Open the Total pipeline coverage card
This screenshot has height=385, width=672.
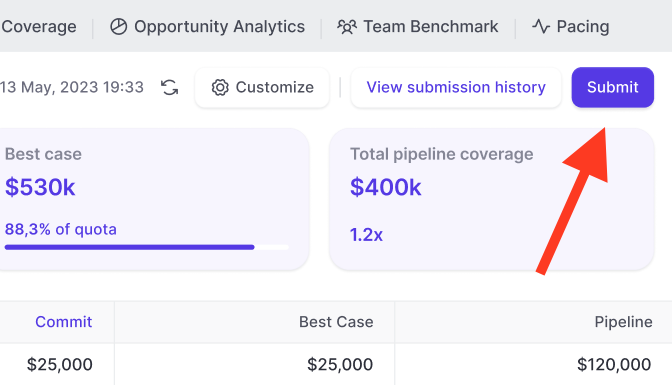click(492, 199)
